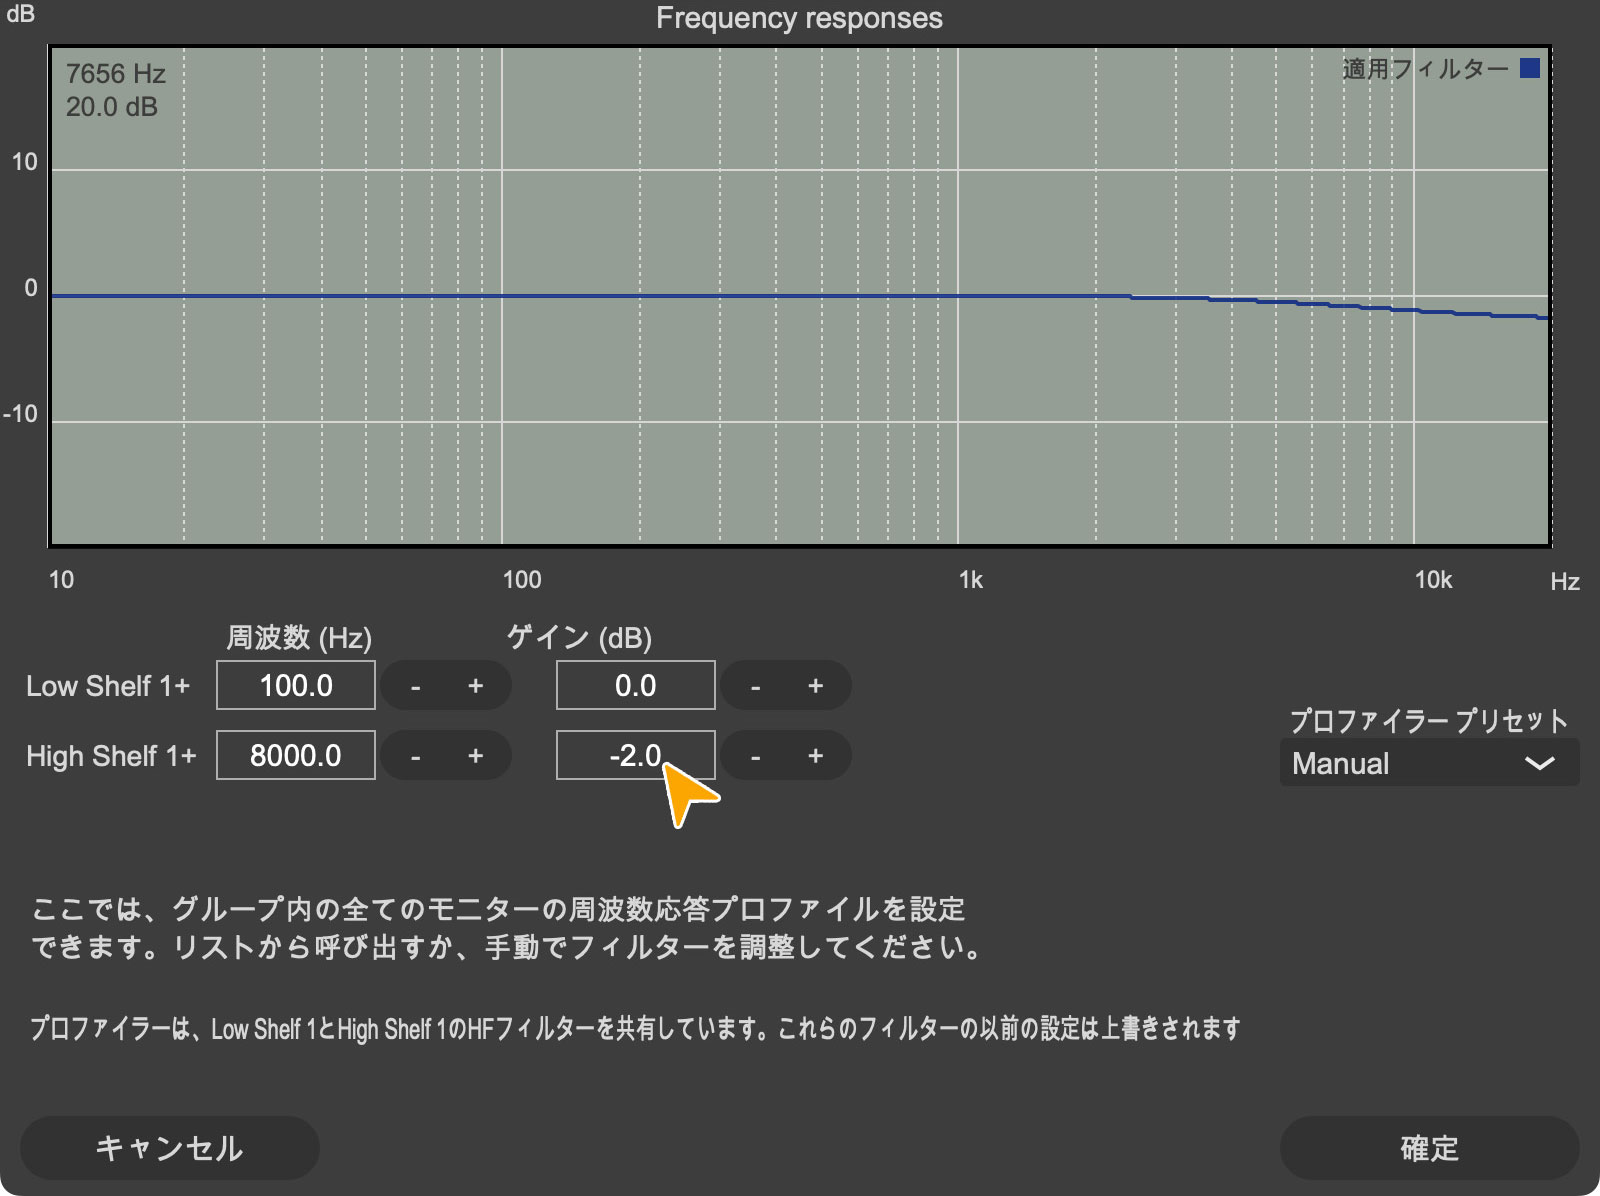
Task: Increase the High Shelf 1+ gain value
Action: (x=815, y=756)
